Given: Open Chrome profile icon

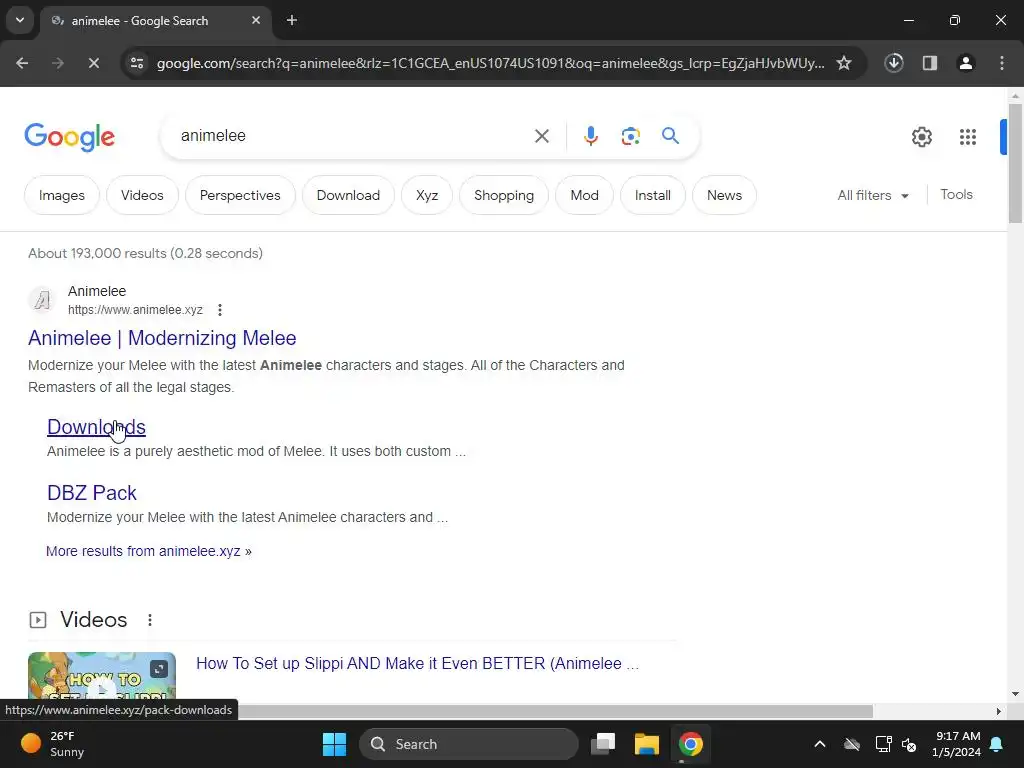Looking at the screenshot, I should pos(965,63).
